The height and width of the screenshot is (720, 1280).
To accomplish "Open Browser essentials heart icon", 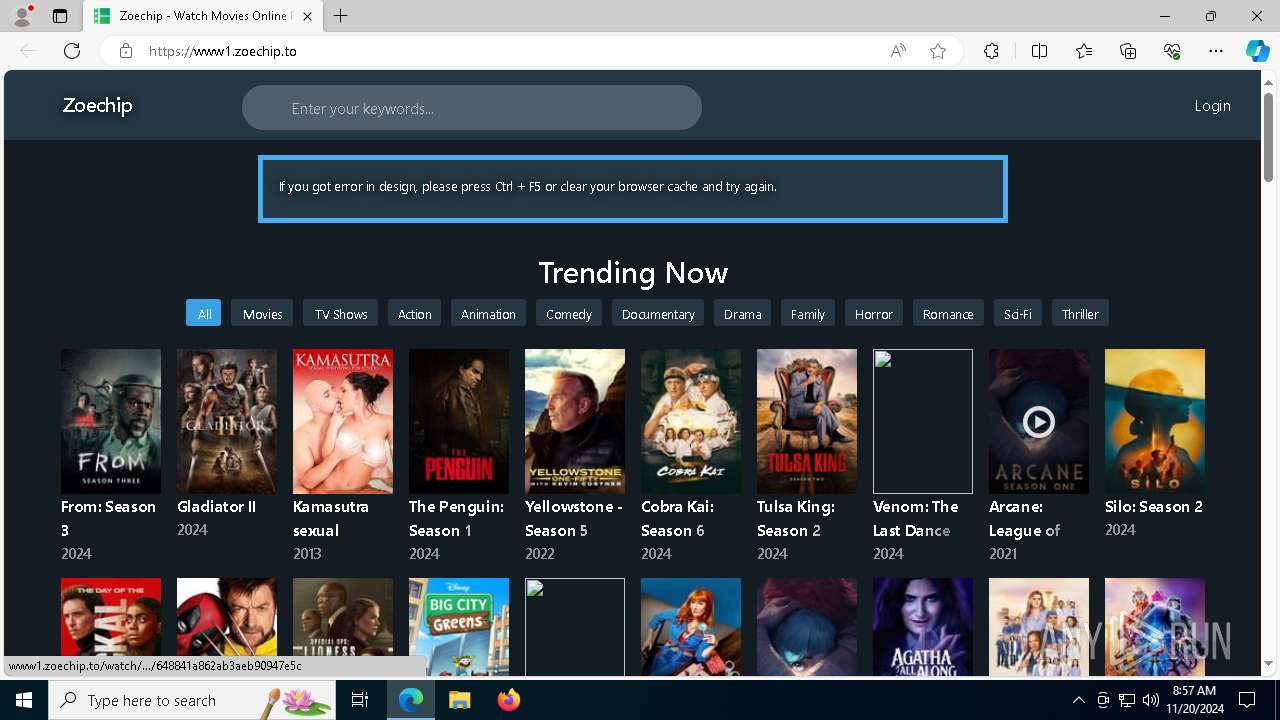I will pyautogui.click(x=1172, y=51).
